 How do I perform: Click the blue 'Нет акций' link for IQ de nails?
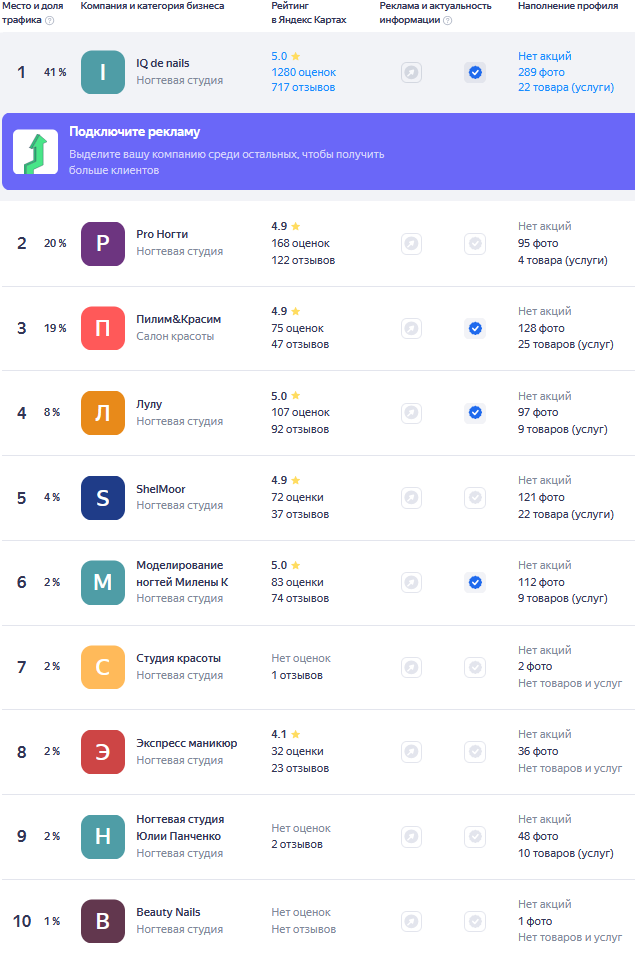[x=545, y=56]
